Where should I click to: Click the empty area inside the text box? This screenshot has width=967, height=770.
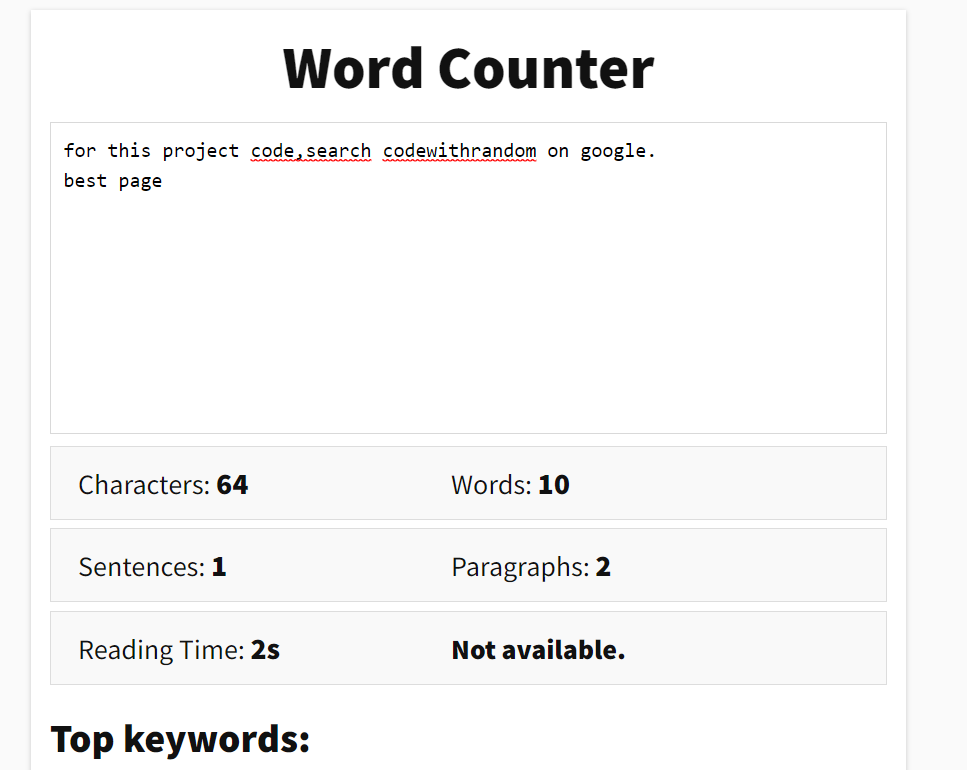pyautogui.click(x=468, y=320)
